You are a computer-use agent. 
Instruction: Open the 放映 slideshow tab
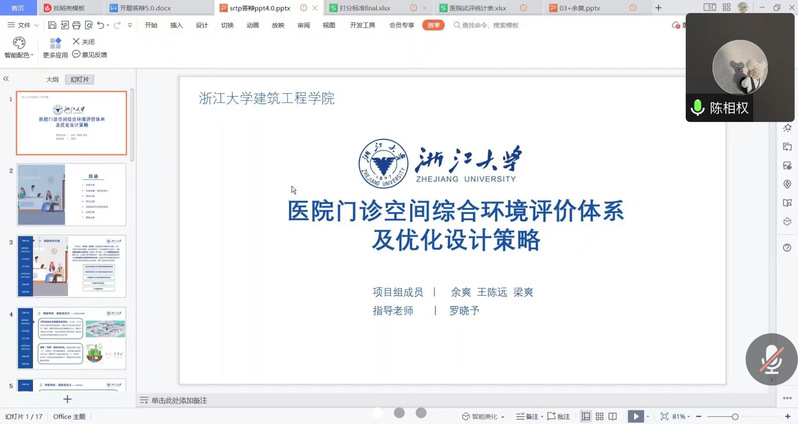(278, 25)
